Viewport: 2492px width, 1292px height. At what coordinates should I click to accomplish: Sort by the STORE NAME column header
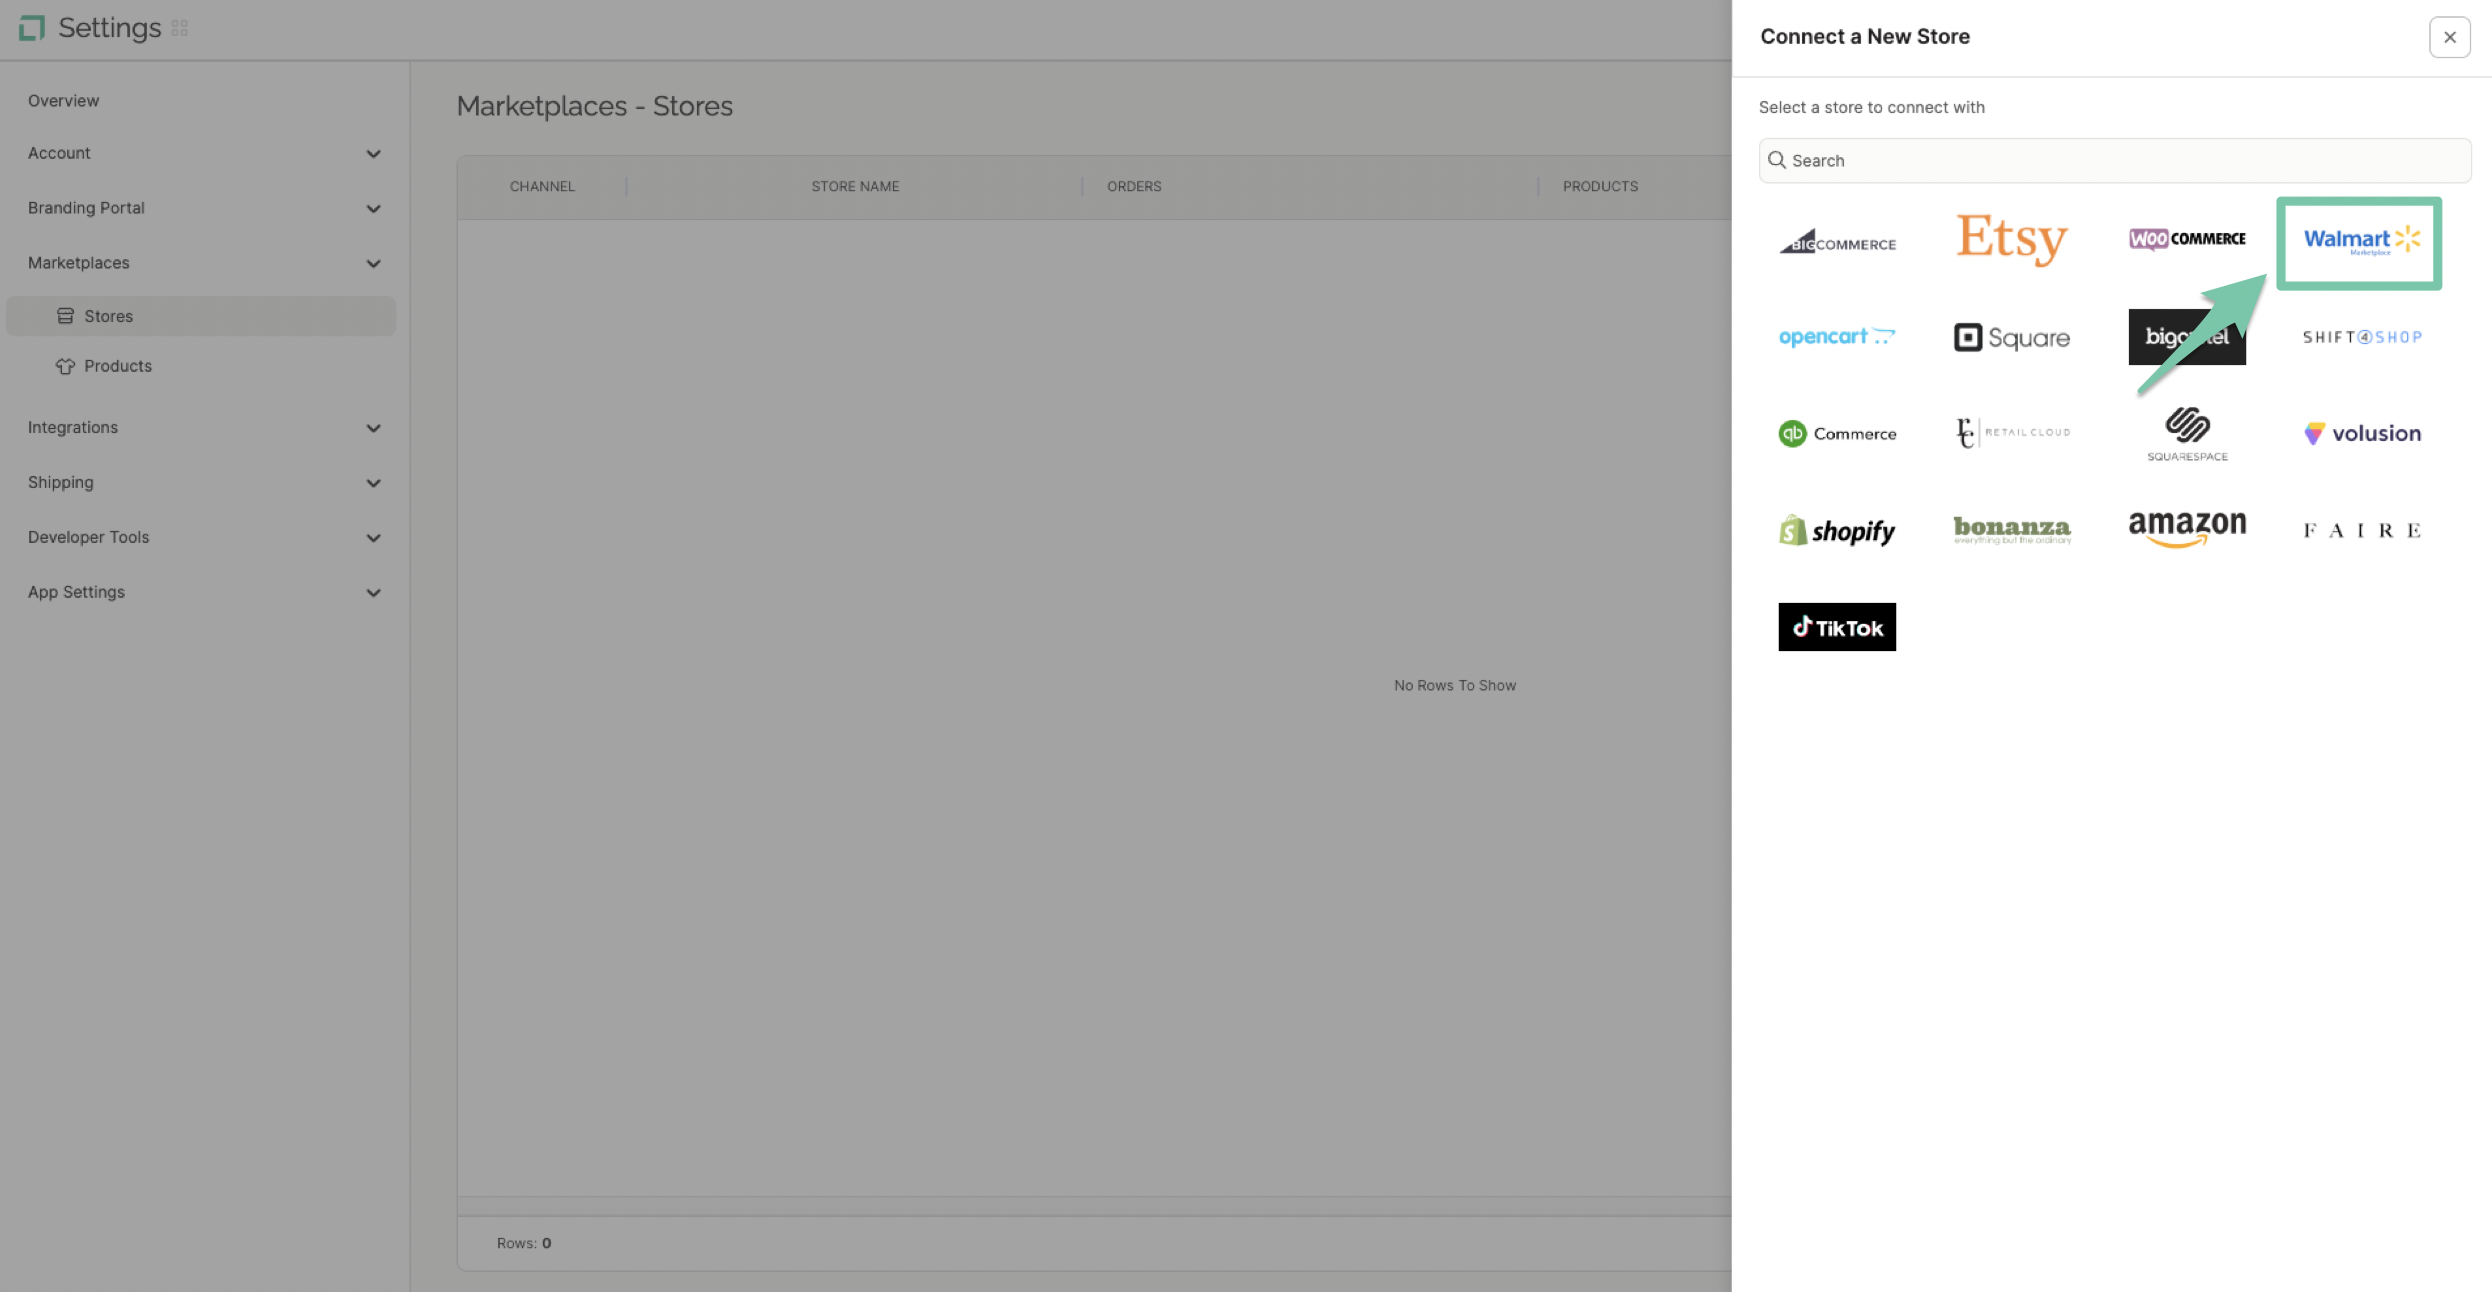tap(855, 186)
